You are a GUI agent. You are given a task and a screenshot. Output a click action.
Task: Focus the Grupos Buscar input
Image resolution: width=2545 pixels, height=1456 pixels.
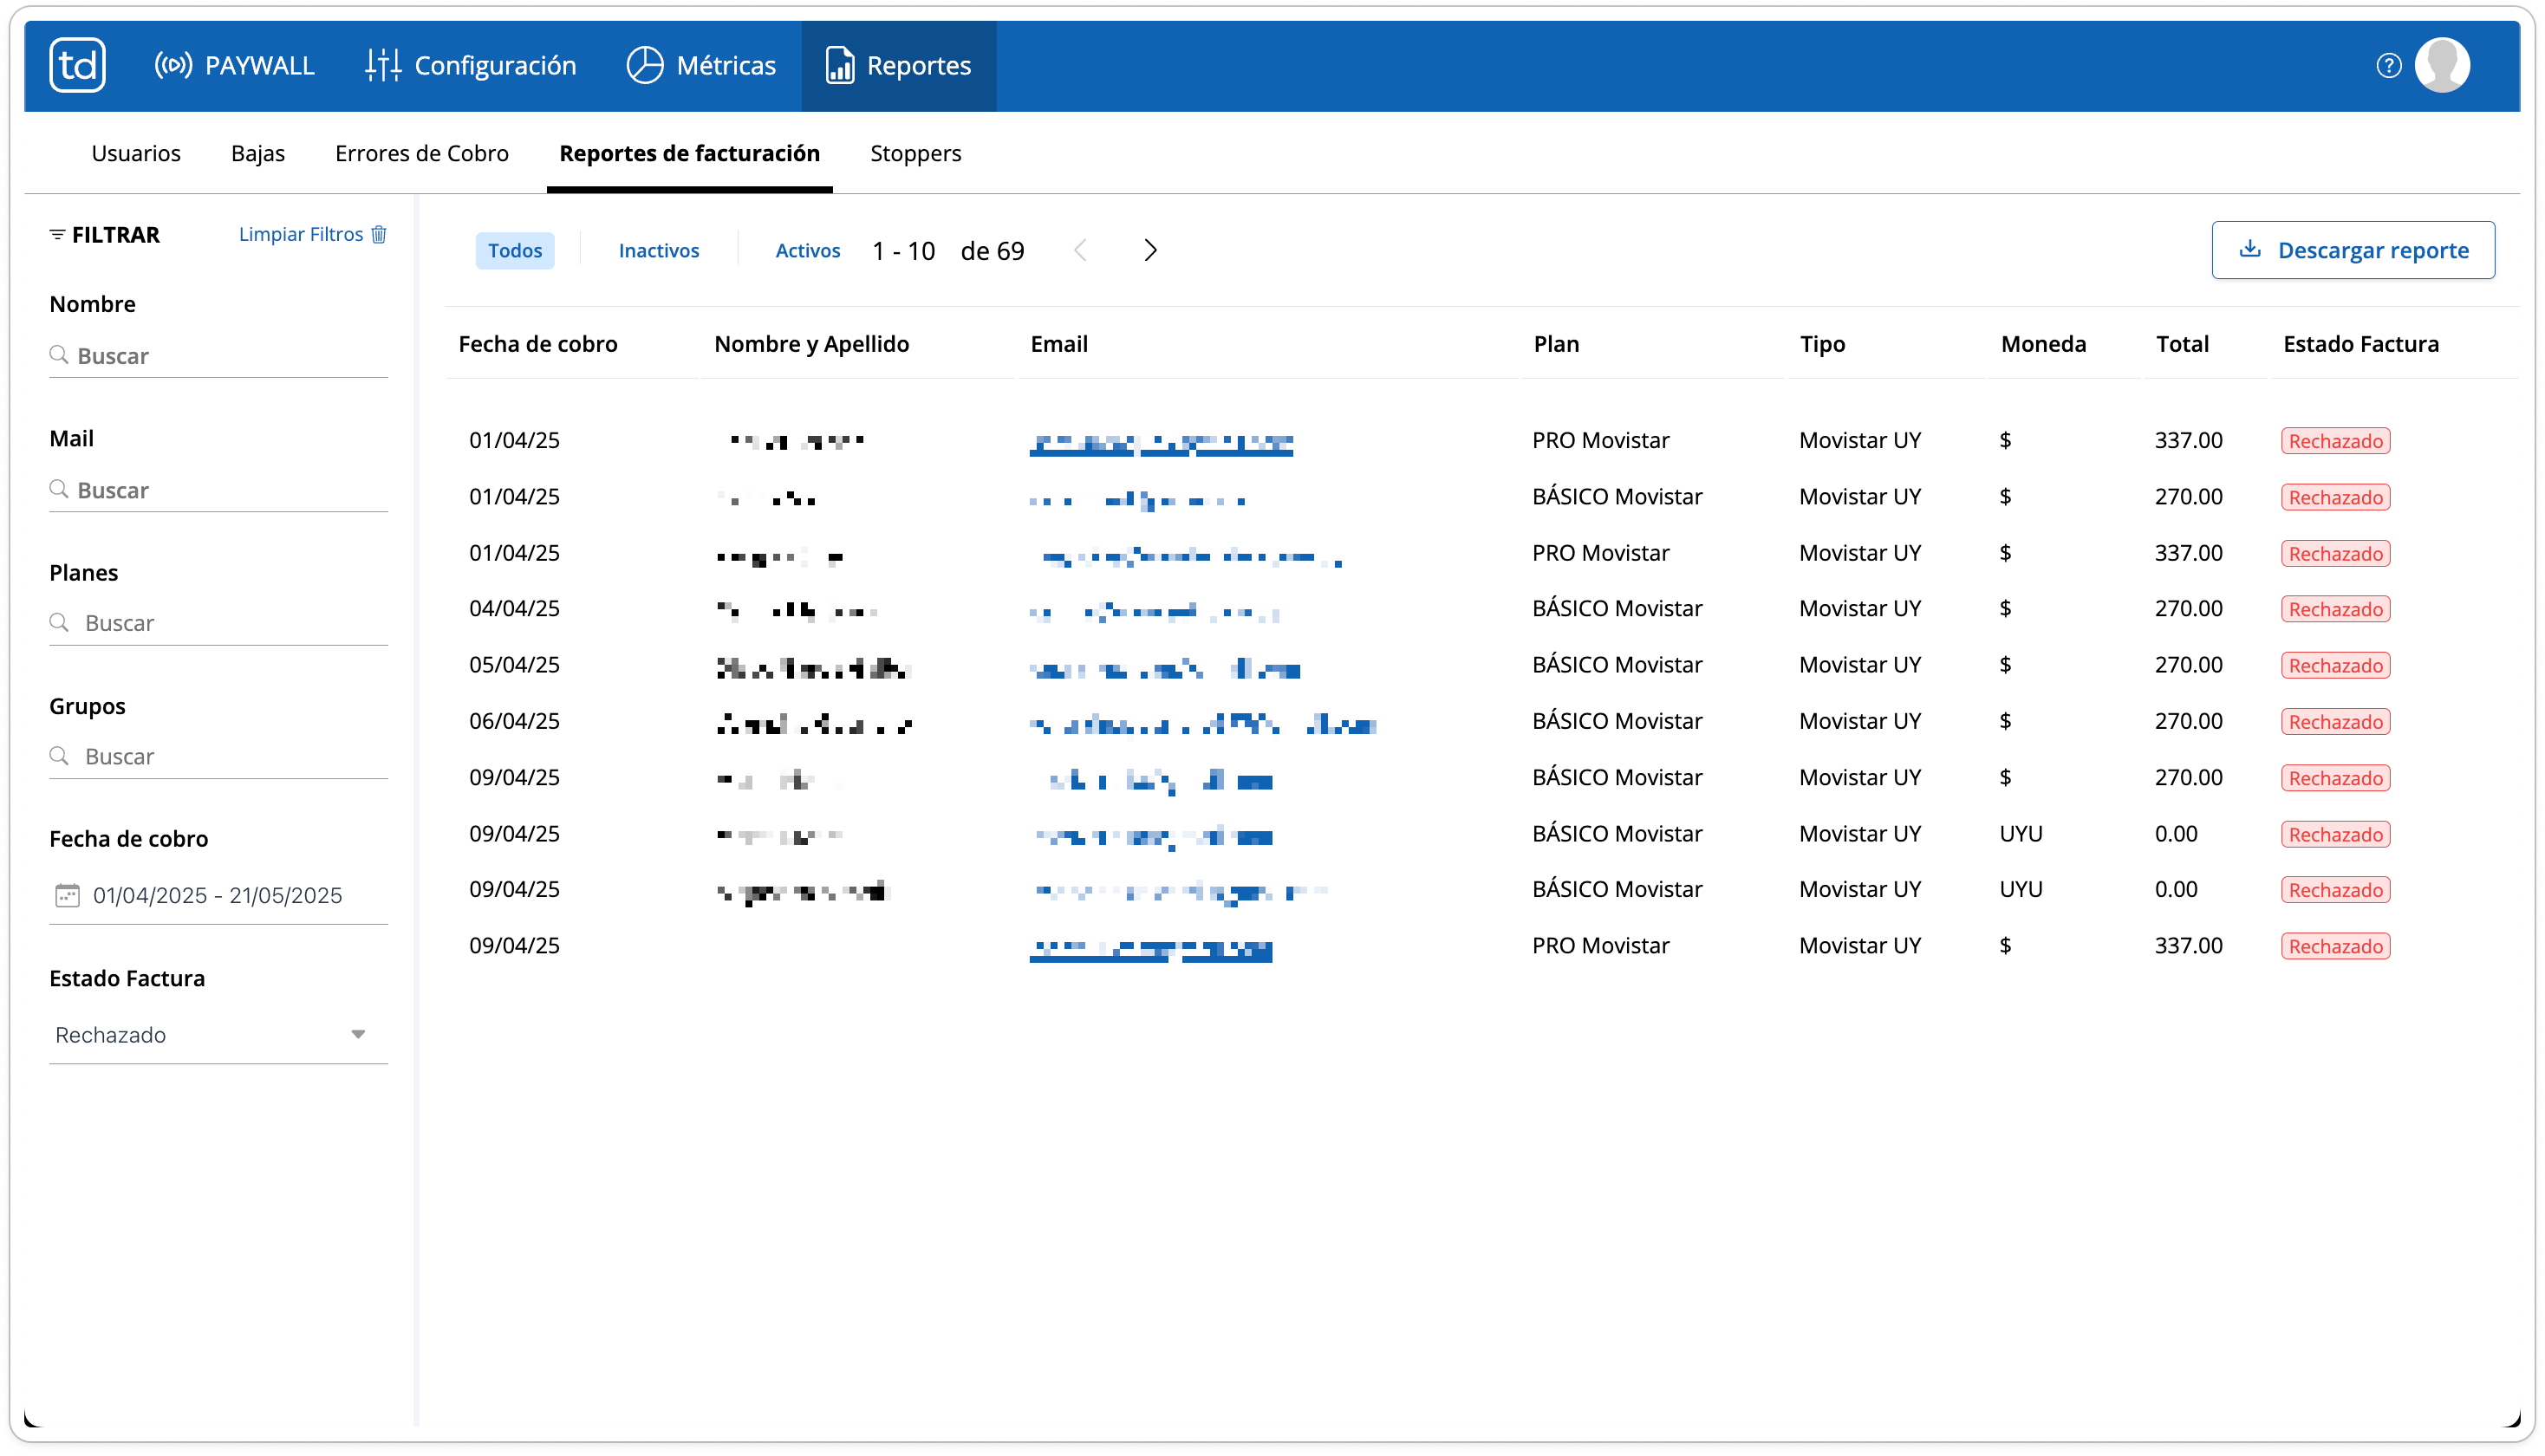[218, 755]
